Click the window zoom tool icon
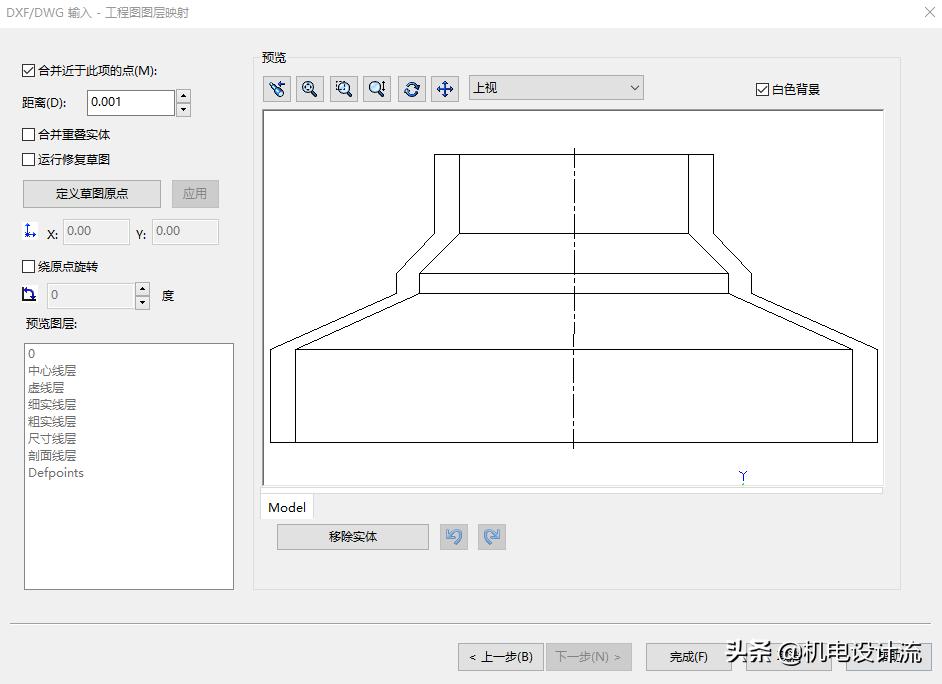Screen dimensions: 942x684 tap(344, 88)
